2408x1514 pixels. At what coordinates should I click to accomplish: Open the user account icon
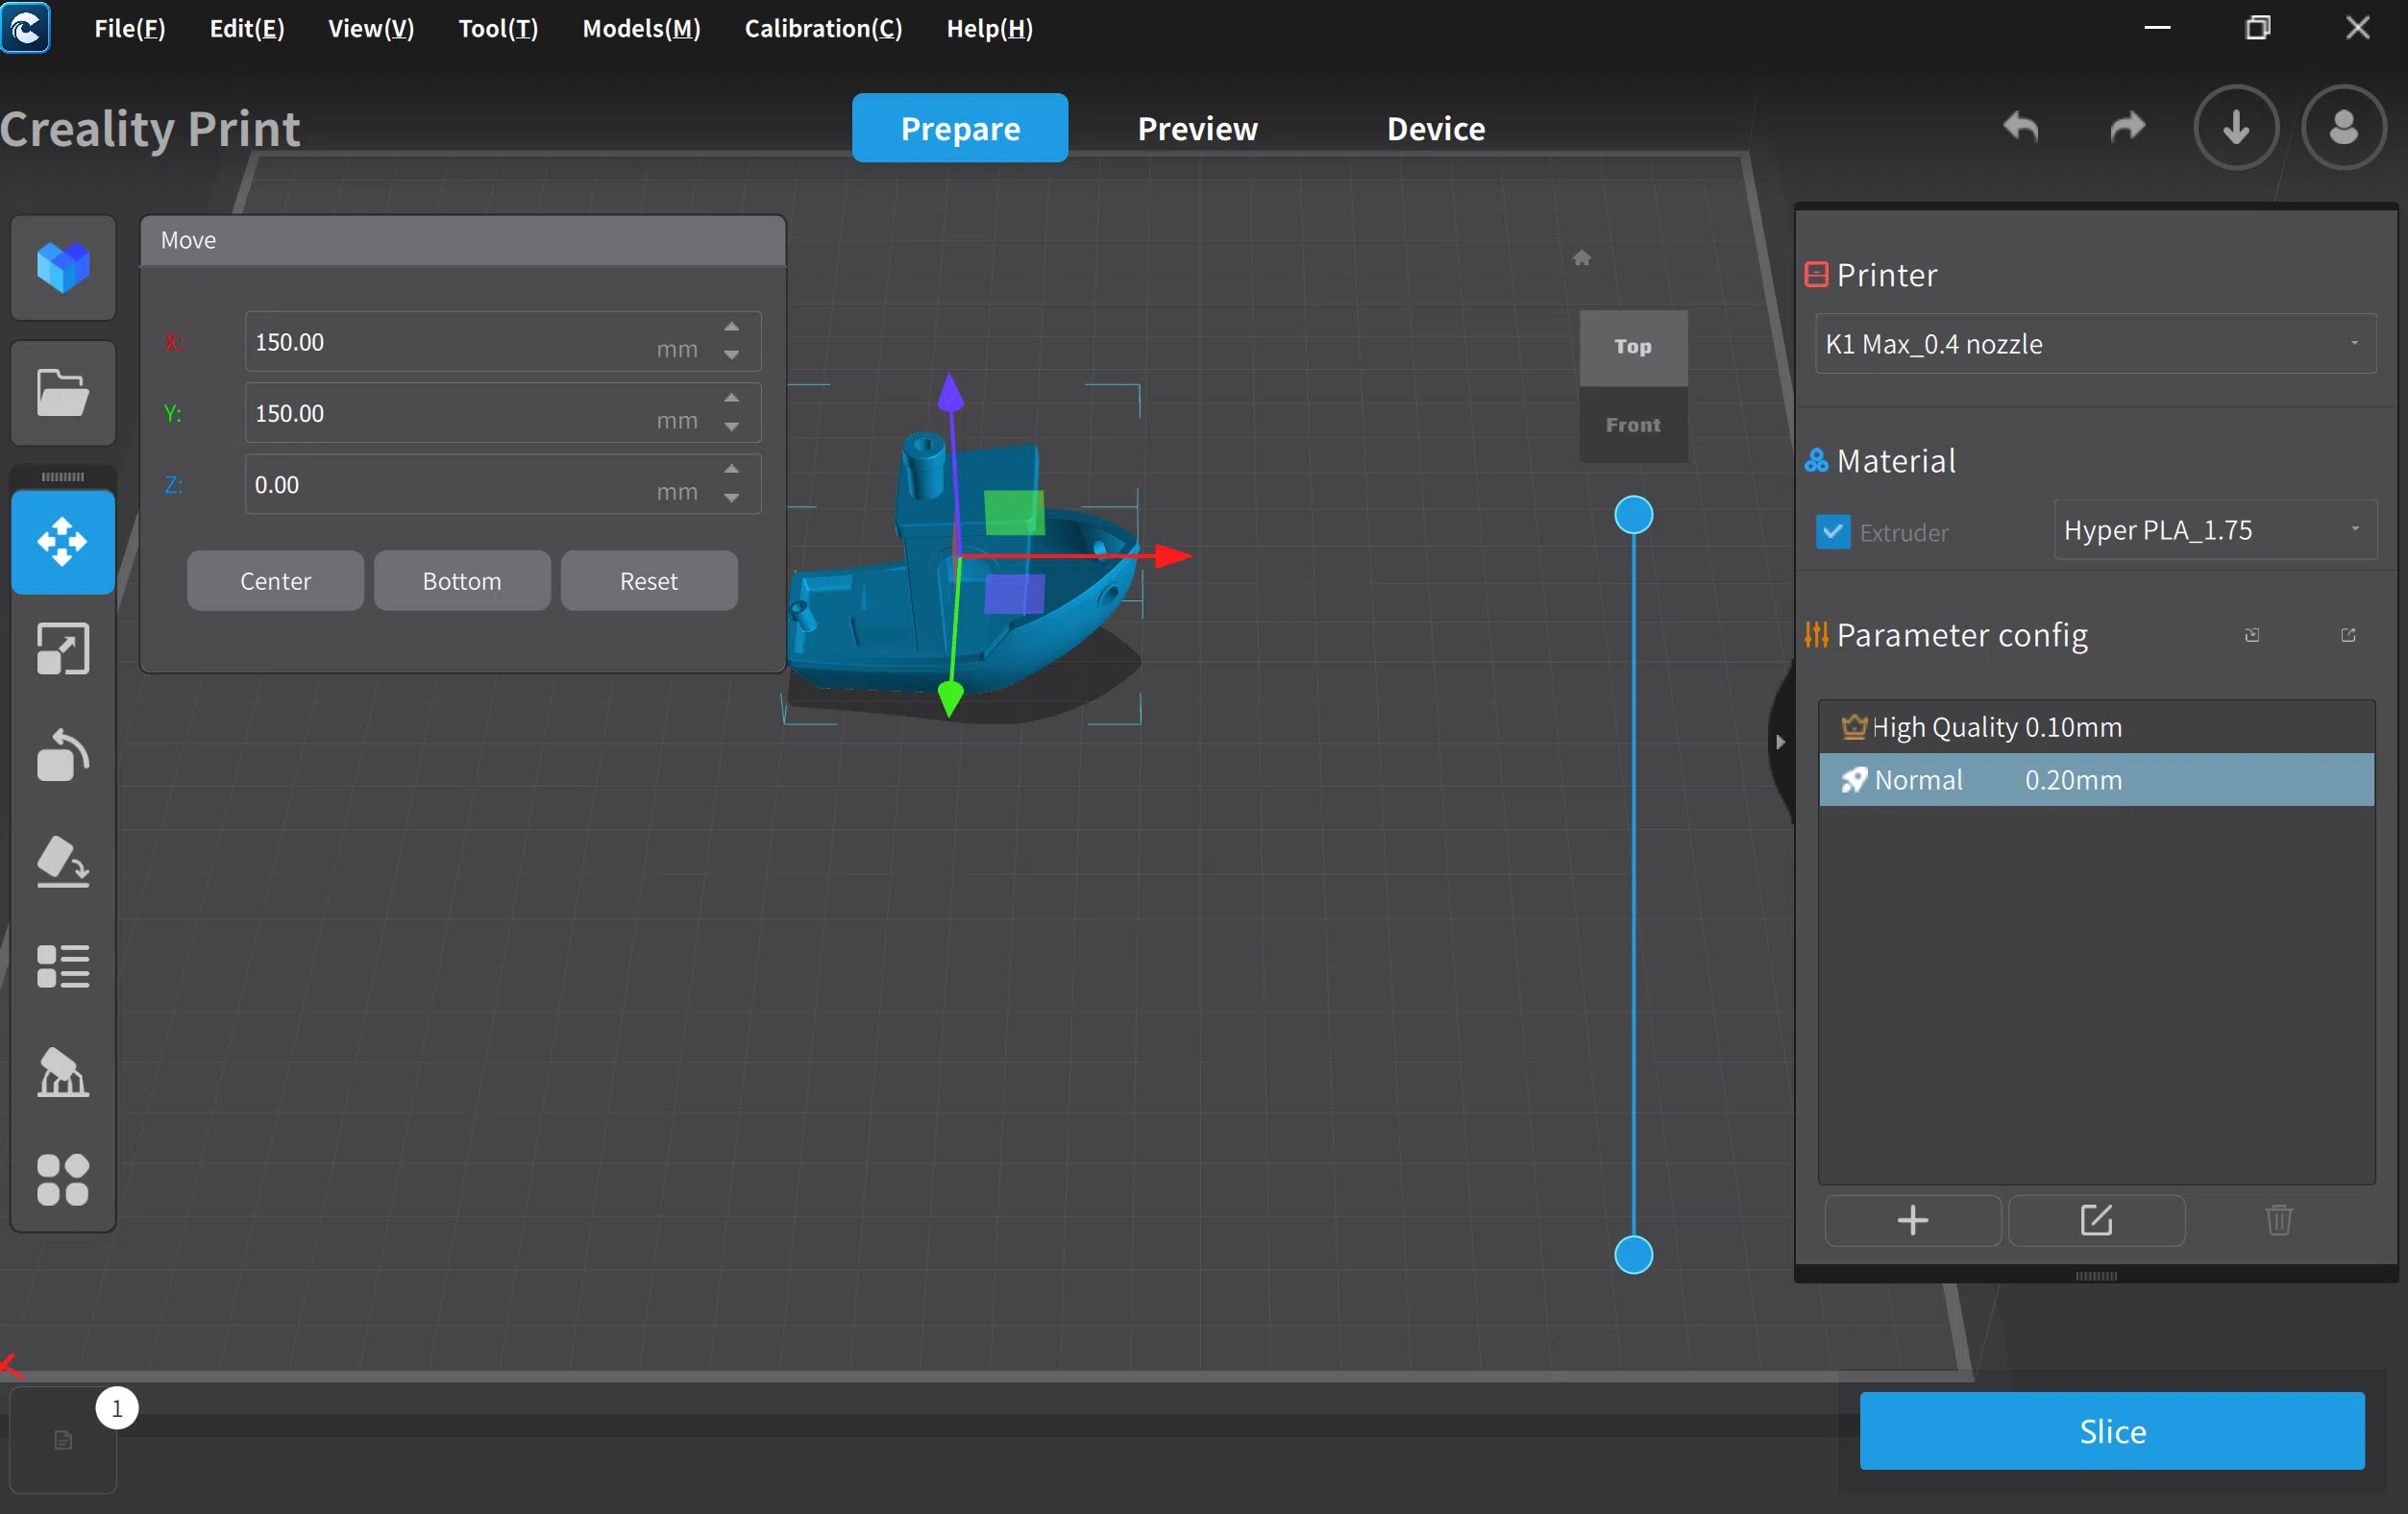pos(2344,127)
